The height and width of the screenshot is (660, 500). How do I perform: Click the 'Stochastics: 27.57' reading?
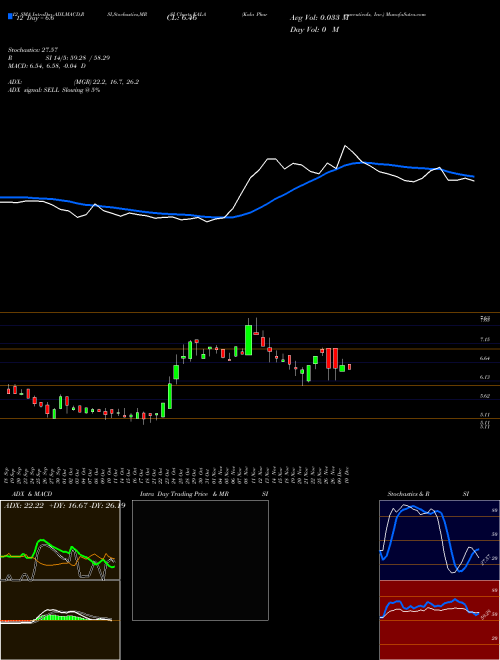point(32,50)
